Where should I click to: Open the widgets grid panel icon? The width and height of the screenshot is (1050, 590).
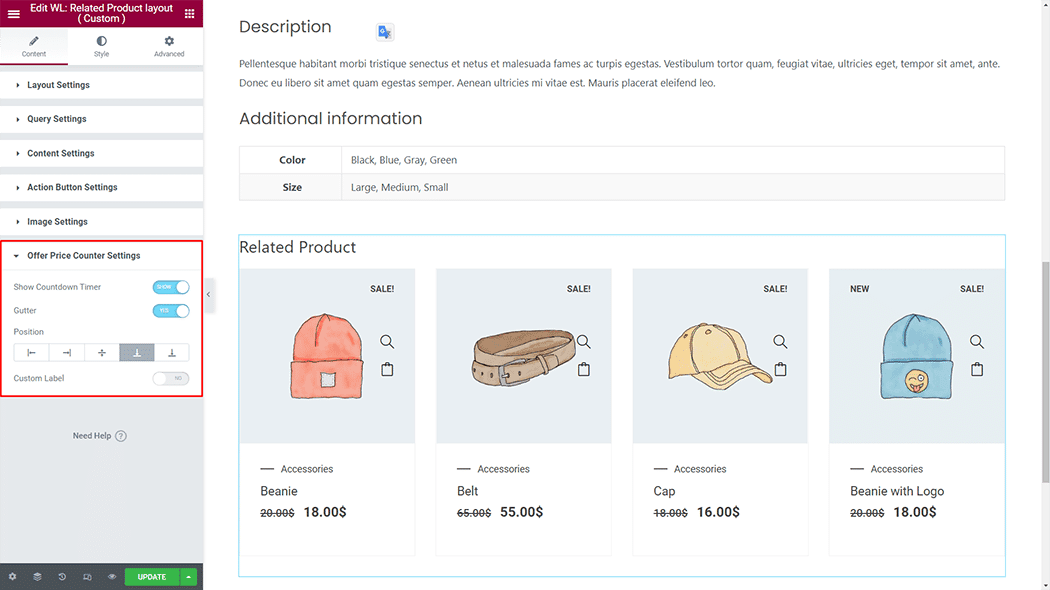(189, 14)
